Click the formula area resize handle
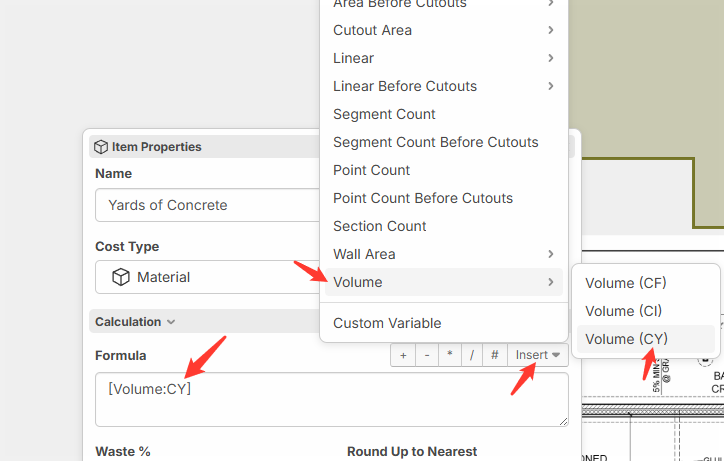Viewport: 724px width, 461px height. coord(564,421)
